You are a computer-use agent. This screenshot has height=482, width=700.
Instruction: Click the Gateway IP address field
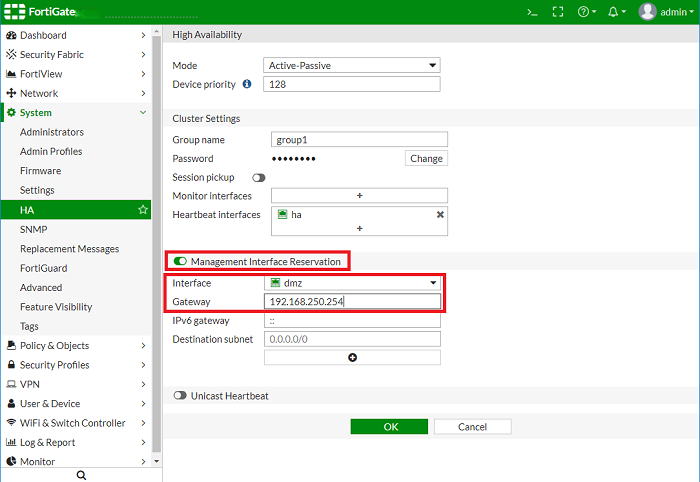[352, 302]
